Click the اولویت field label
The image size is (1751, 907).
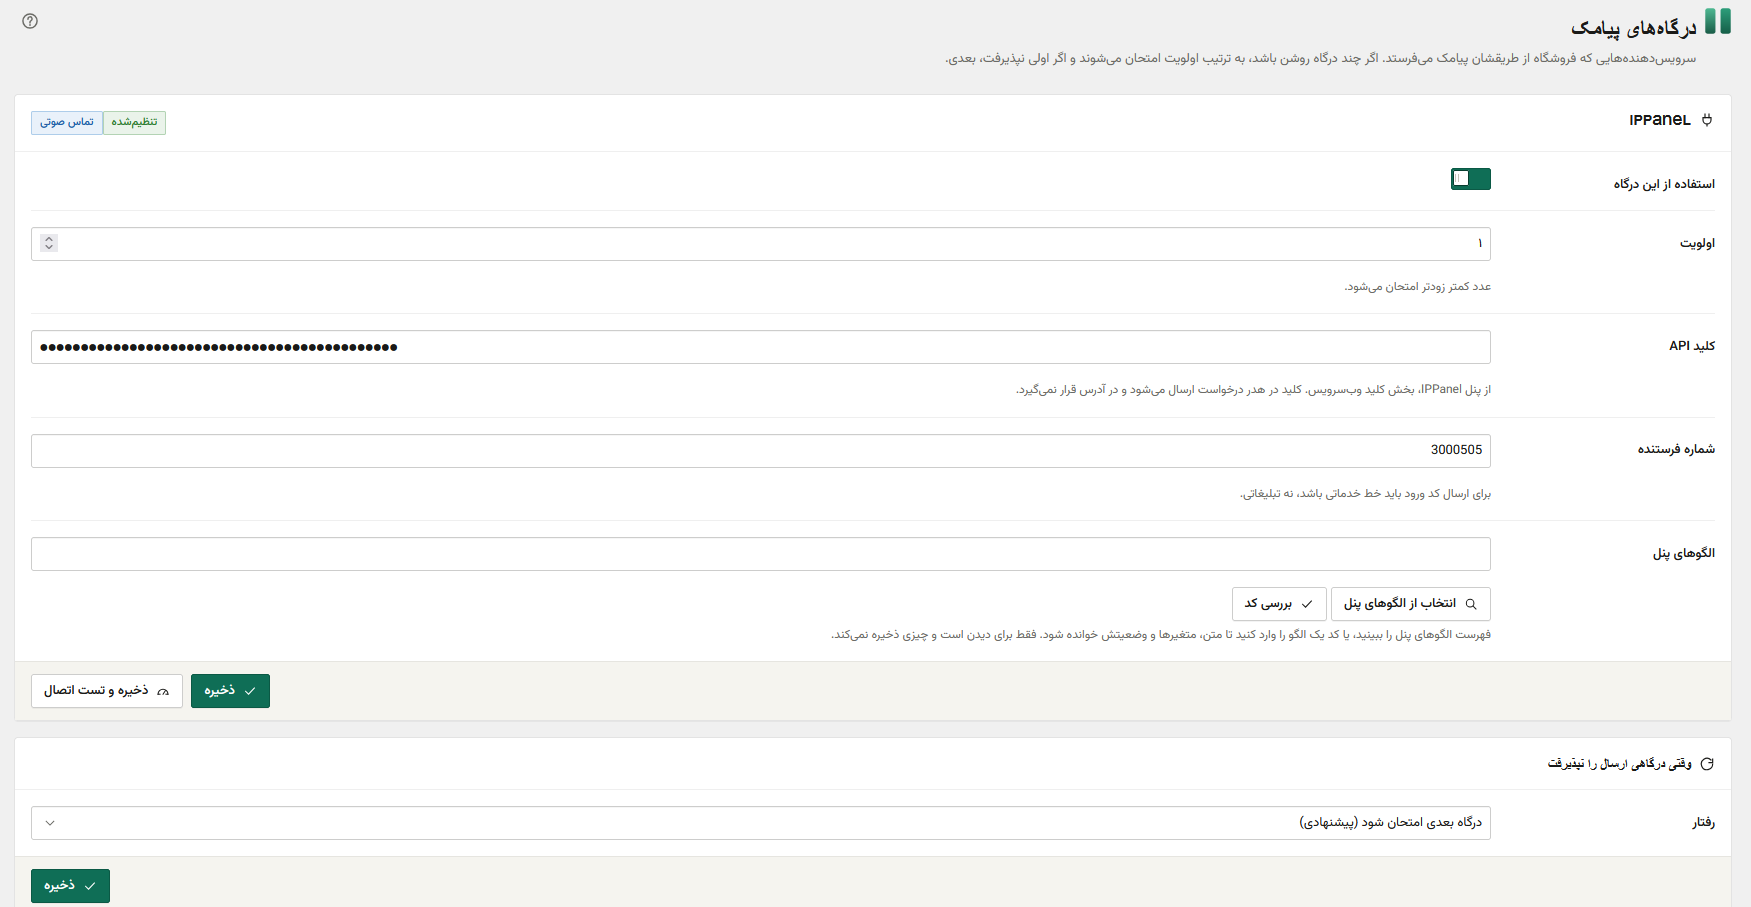pos(1697,243)
